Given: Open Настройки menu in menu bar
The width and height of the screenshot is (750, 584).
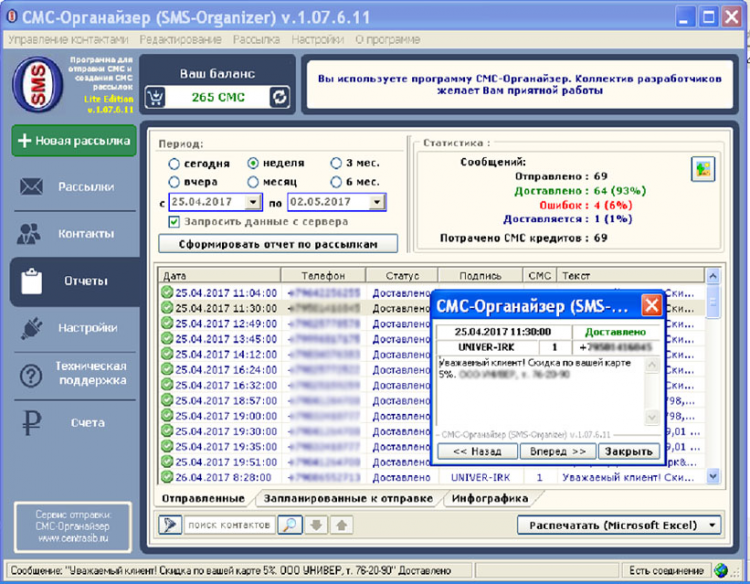Looking at the screenshot, I should (x=318, y=40).
